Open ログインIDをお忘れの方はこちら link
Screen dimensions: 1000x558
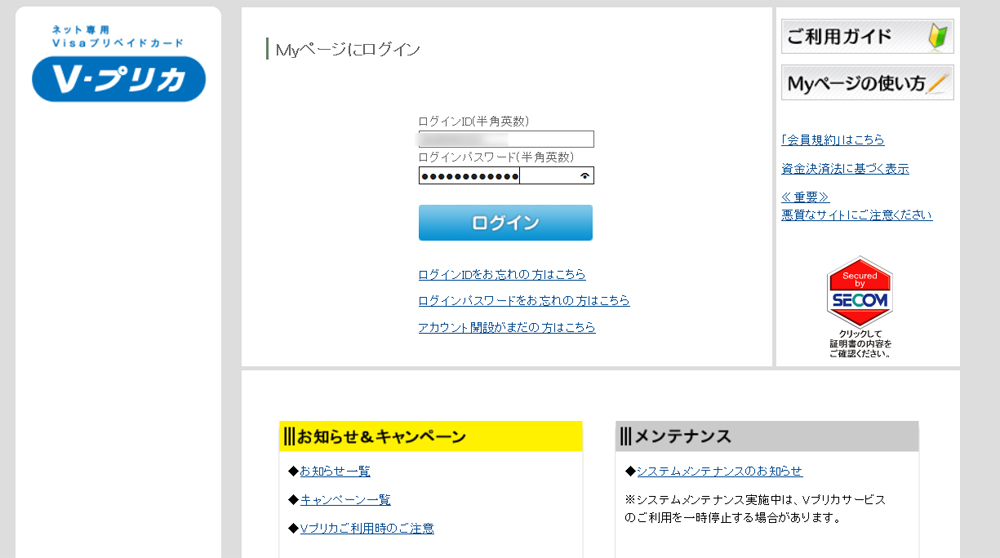(x=502, y=274)
